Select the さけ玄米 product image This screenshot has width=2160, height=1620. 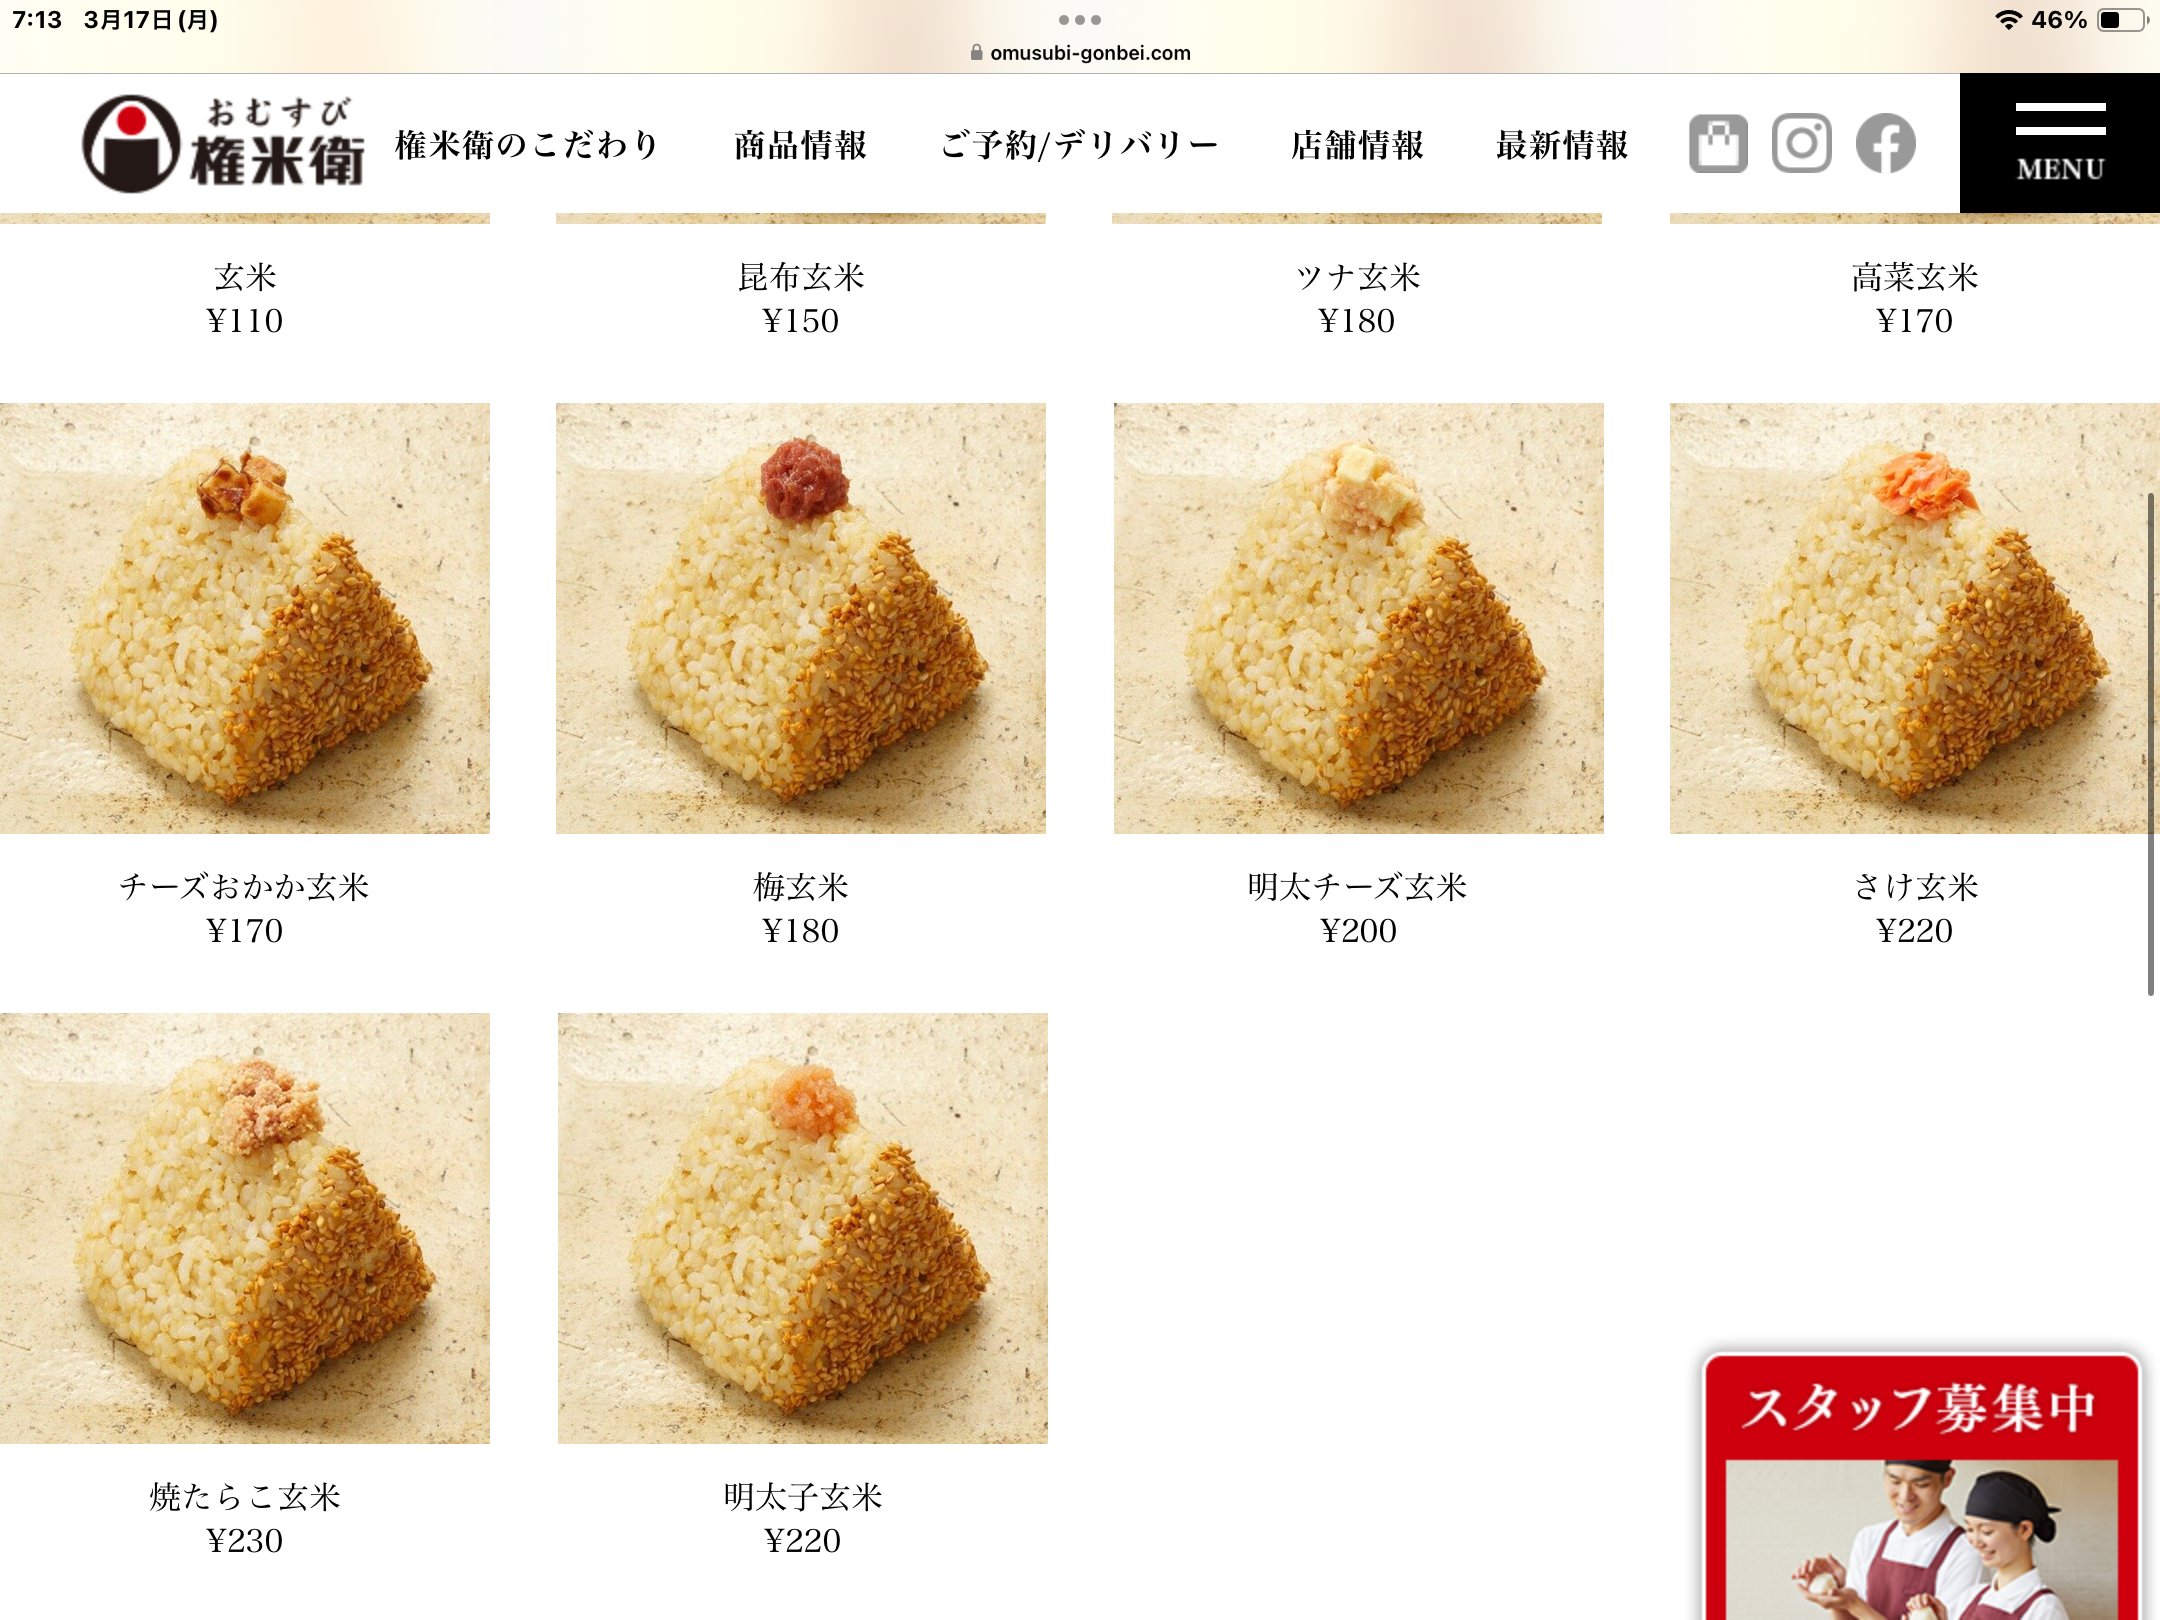click(1915, 618)
